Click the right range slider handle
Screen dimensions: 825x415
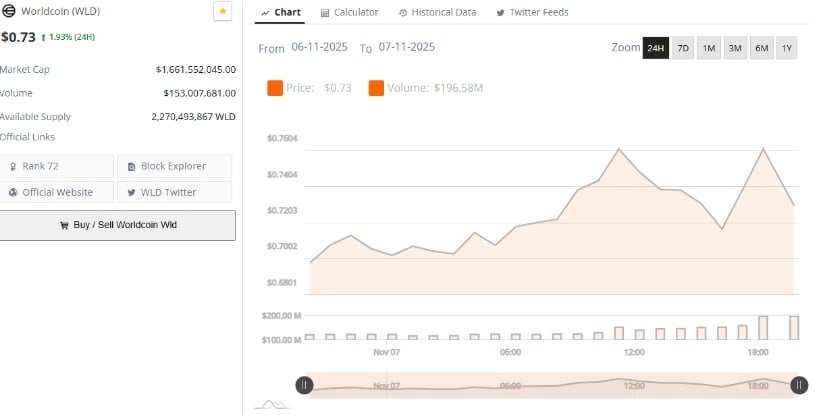799,385
